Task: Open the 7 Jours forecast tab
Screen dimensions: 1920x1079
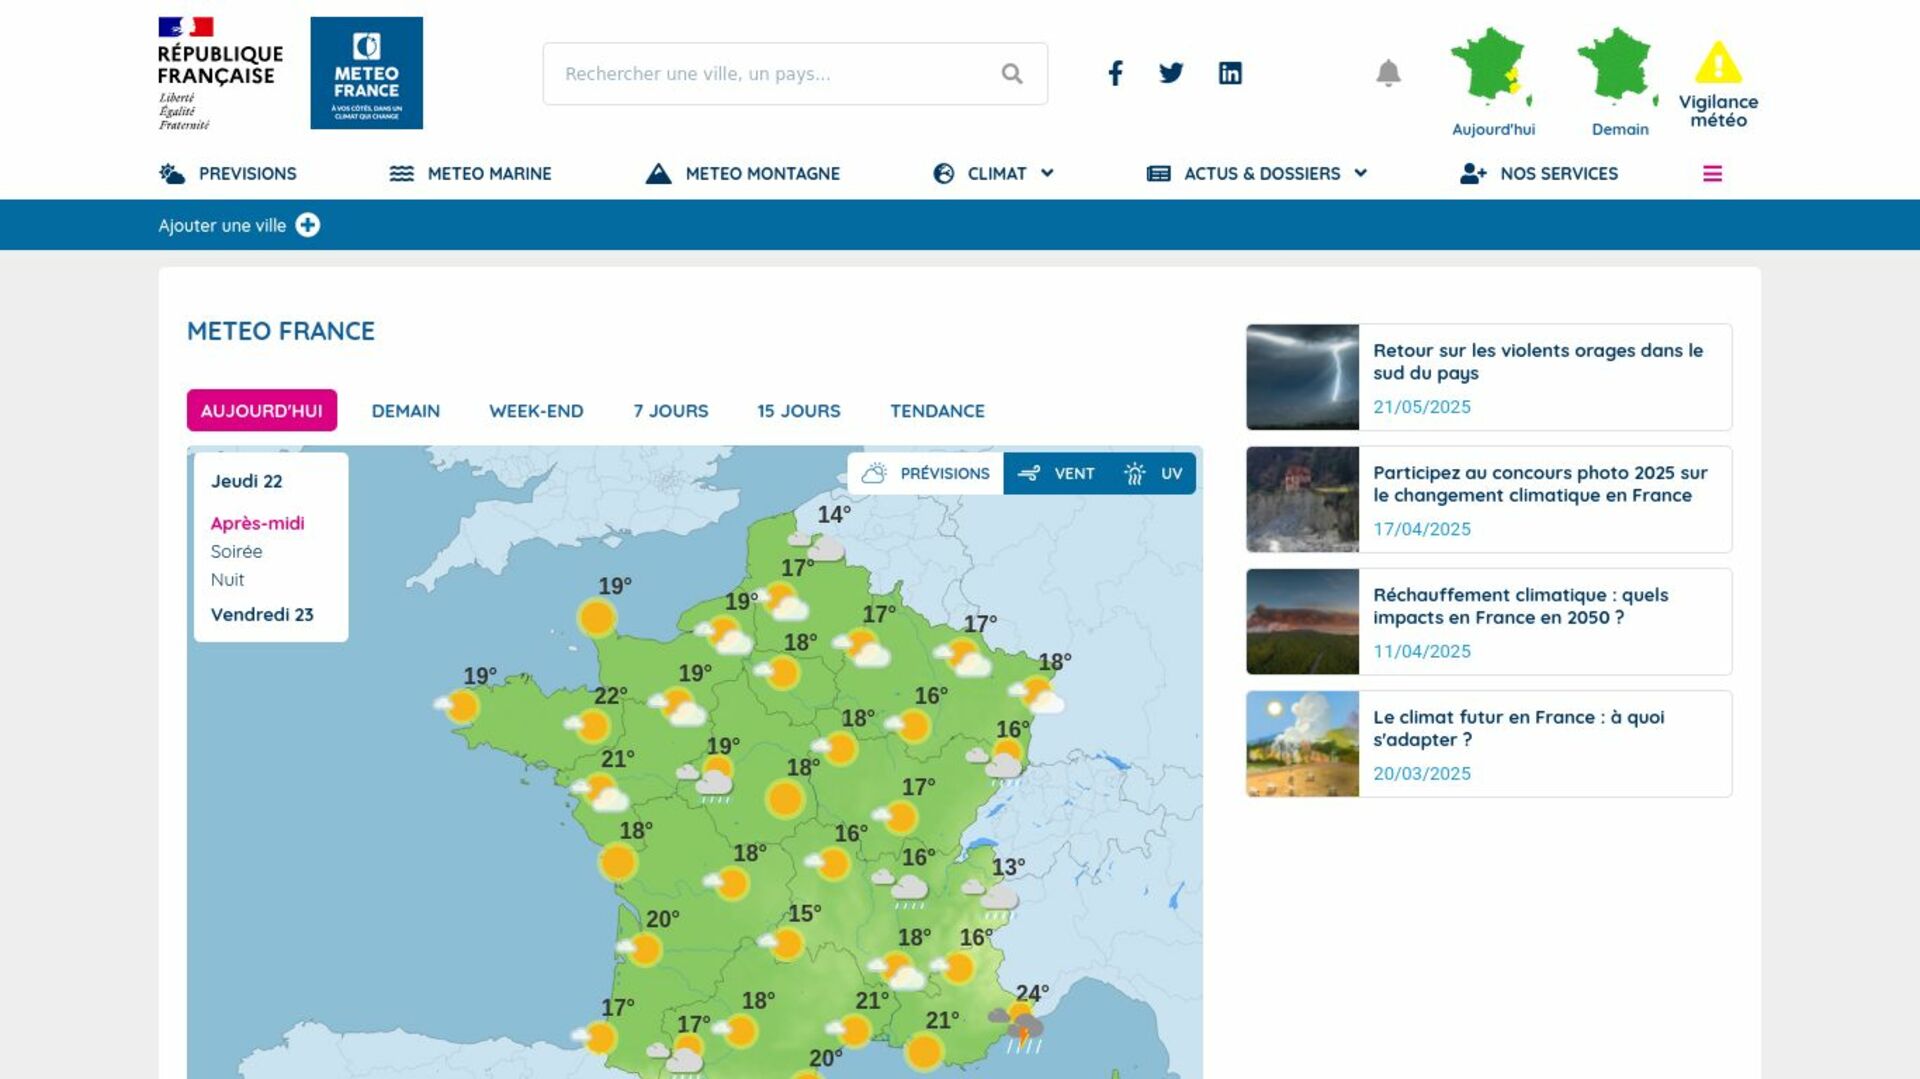Action: pyautogui.click(x=670, y=410)
